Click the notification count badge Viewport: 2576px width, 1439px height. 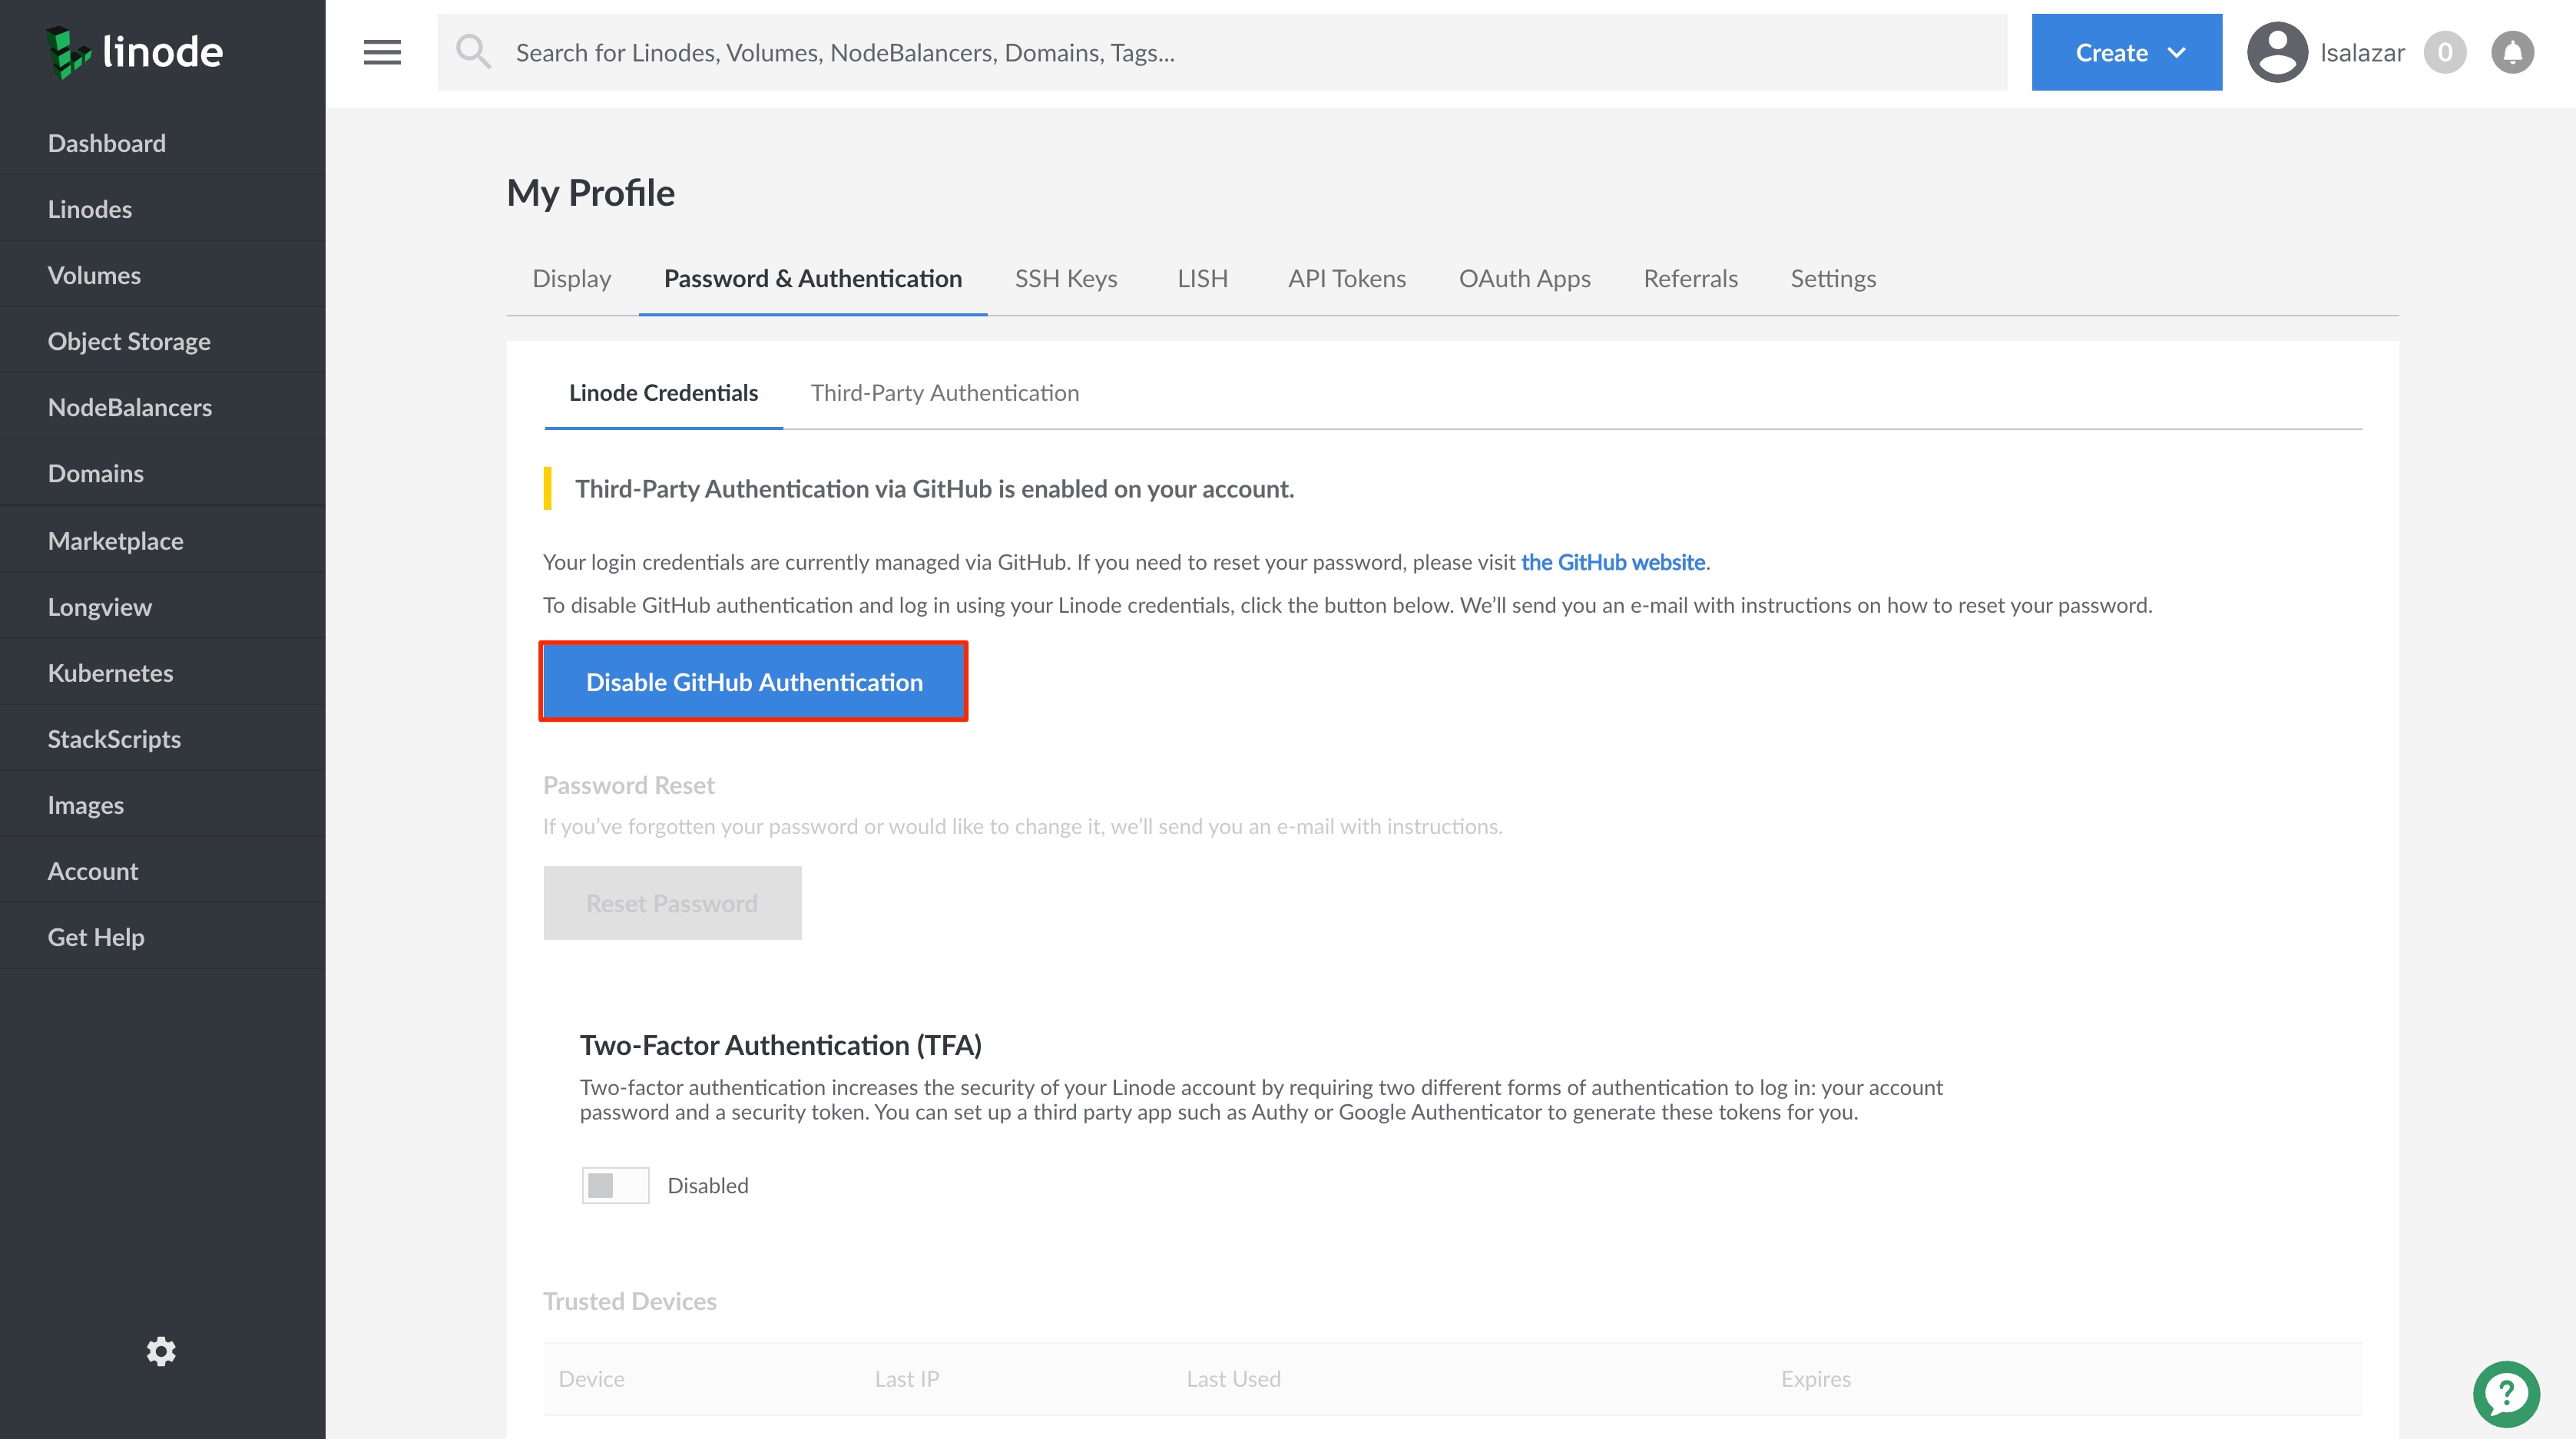tap(2444, 52)
